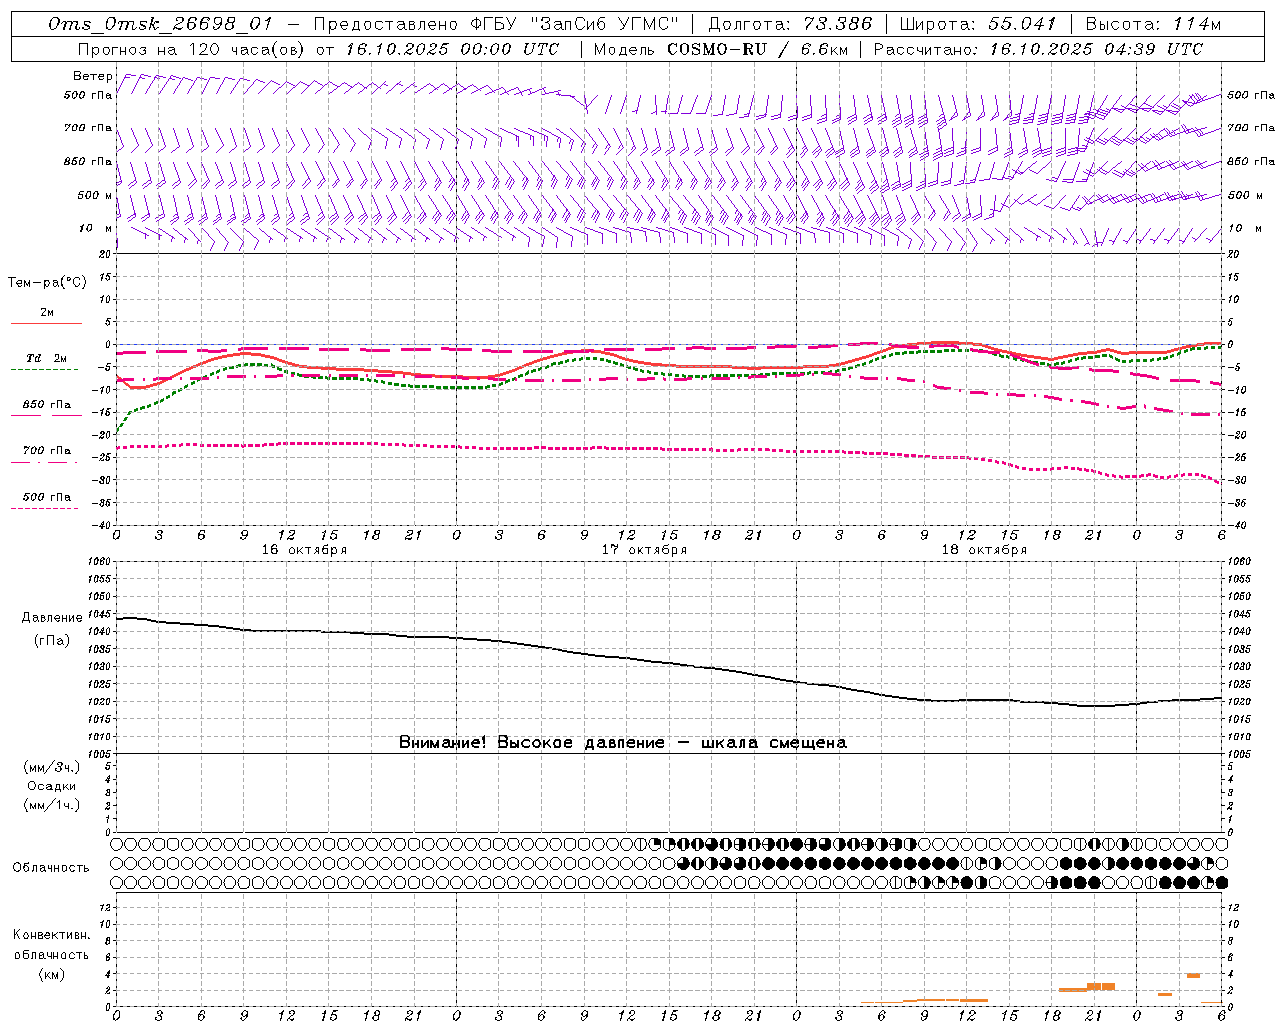Click the provider text ФГБУ "ЗапСиб УГМС"
The width and height of the screenshot is (1280, 1024).
point(575,24)
